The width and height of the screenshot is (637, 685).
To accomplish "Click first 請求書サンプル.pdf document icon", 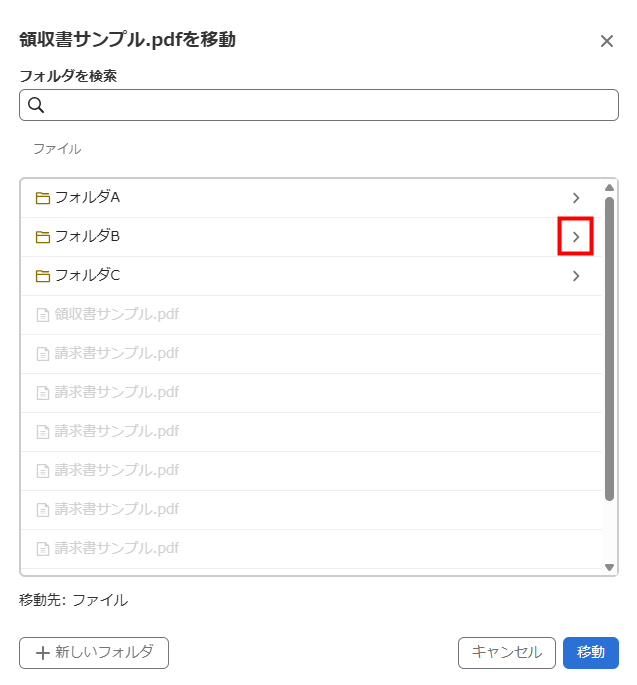I will click(x=42, y=353).
